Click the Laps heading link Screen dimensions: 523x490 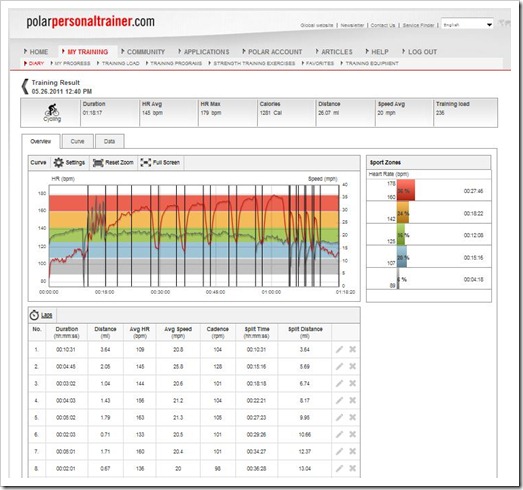click(x=46, y=315)
